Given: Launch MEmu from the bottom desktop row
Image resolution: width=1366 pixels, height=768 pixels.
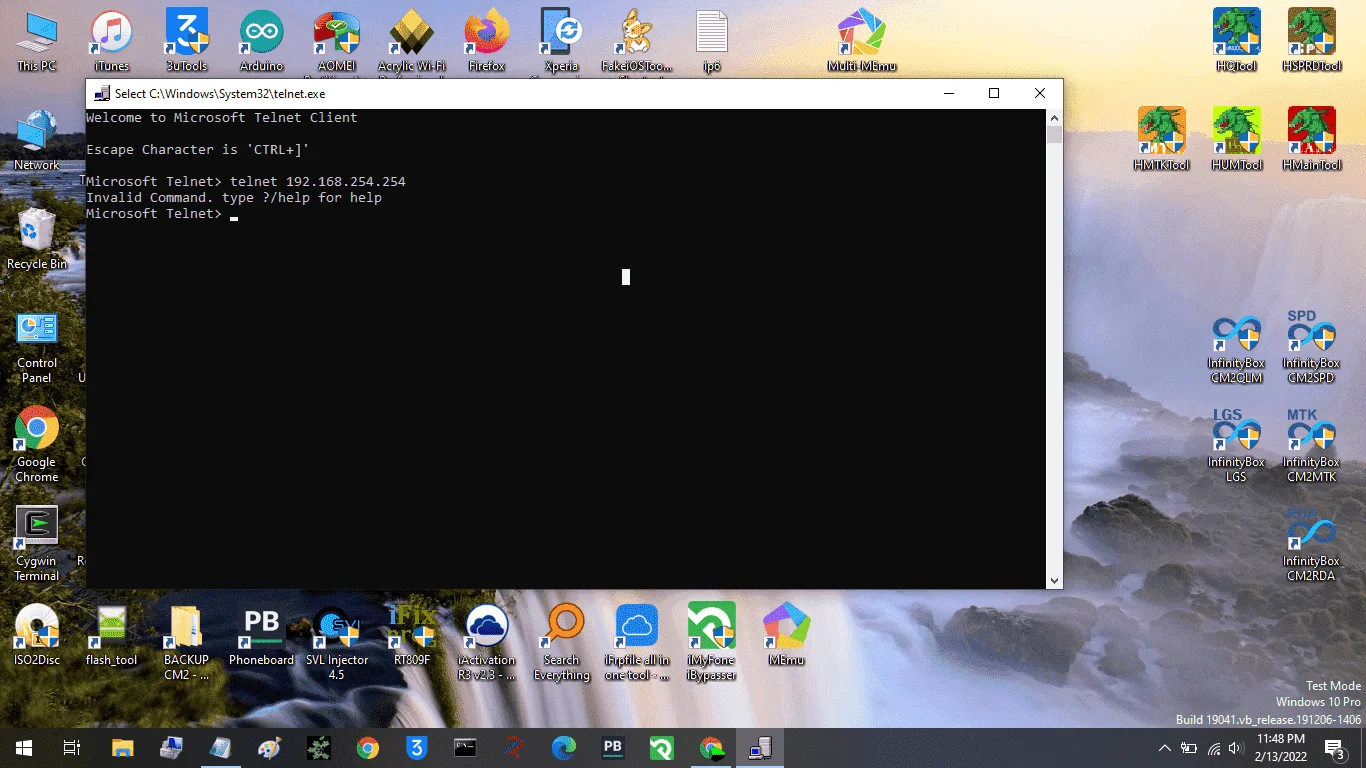Looking at the screenshot, I should tap(787, 635).
